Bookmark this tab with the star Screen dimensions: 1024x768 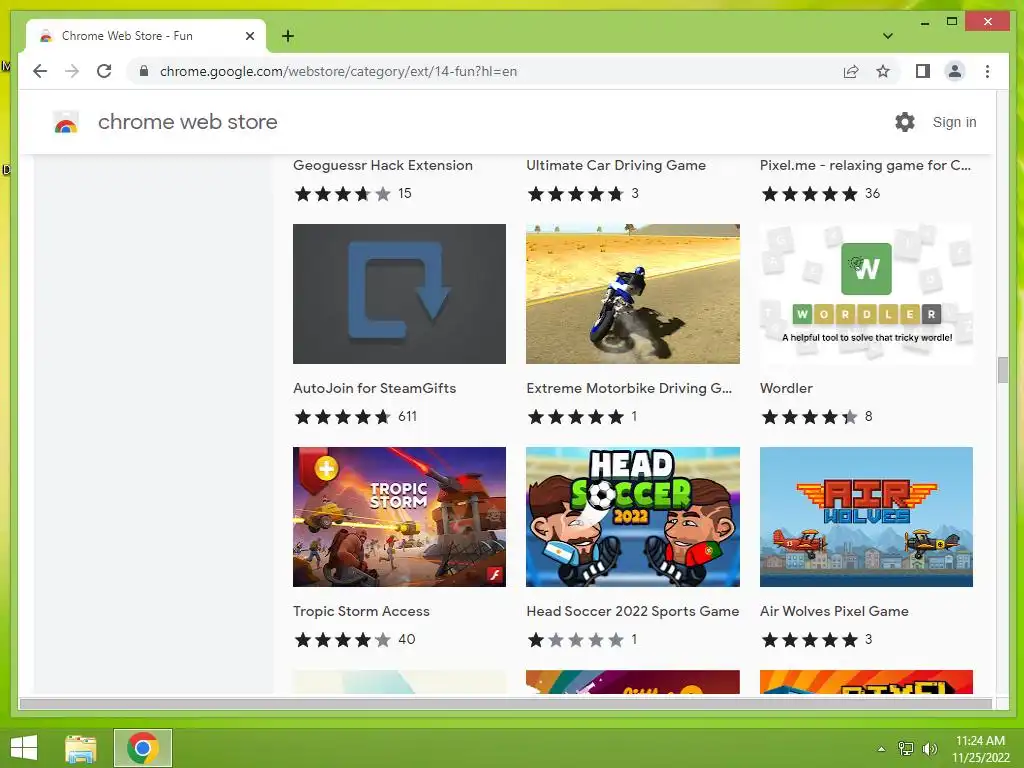tap(883, 71)
